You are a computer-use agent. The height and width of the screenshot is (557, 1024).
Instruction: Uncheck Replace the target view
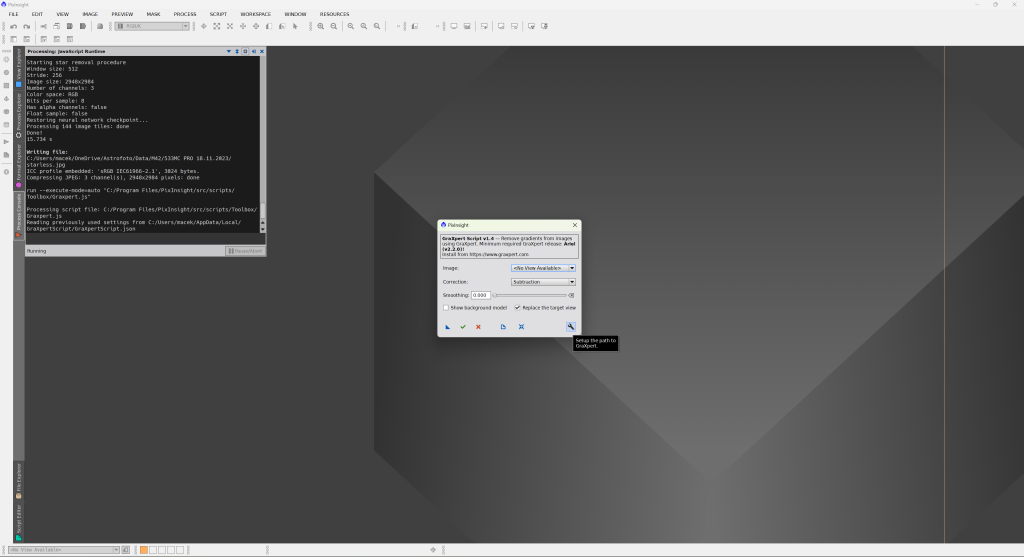tap(517, 308)
